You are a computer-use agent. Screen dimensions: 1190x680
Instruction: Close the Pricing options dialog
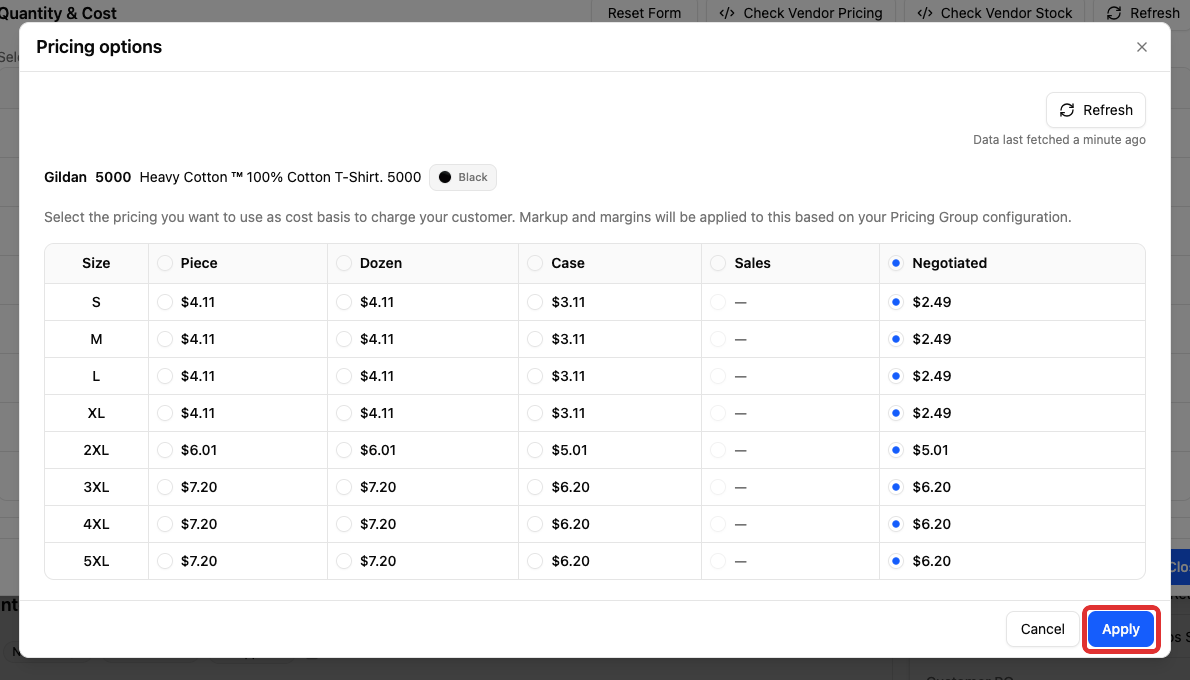click(1141, 47)
